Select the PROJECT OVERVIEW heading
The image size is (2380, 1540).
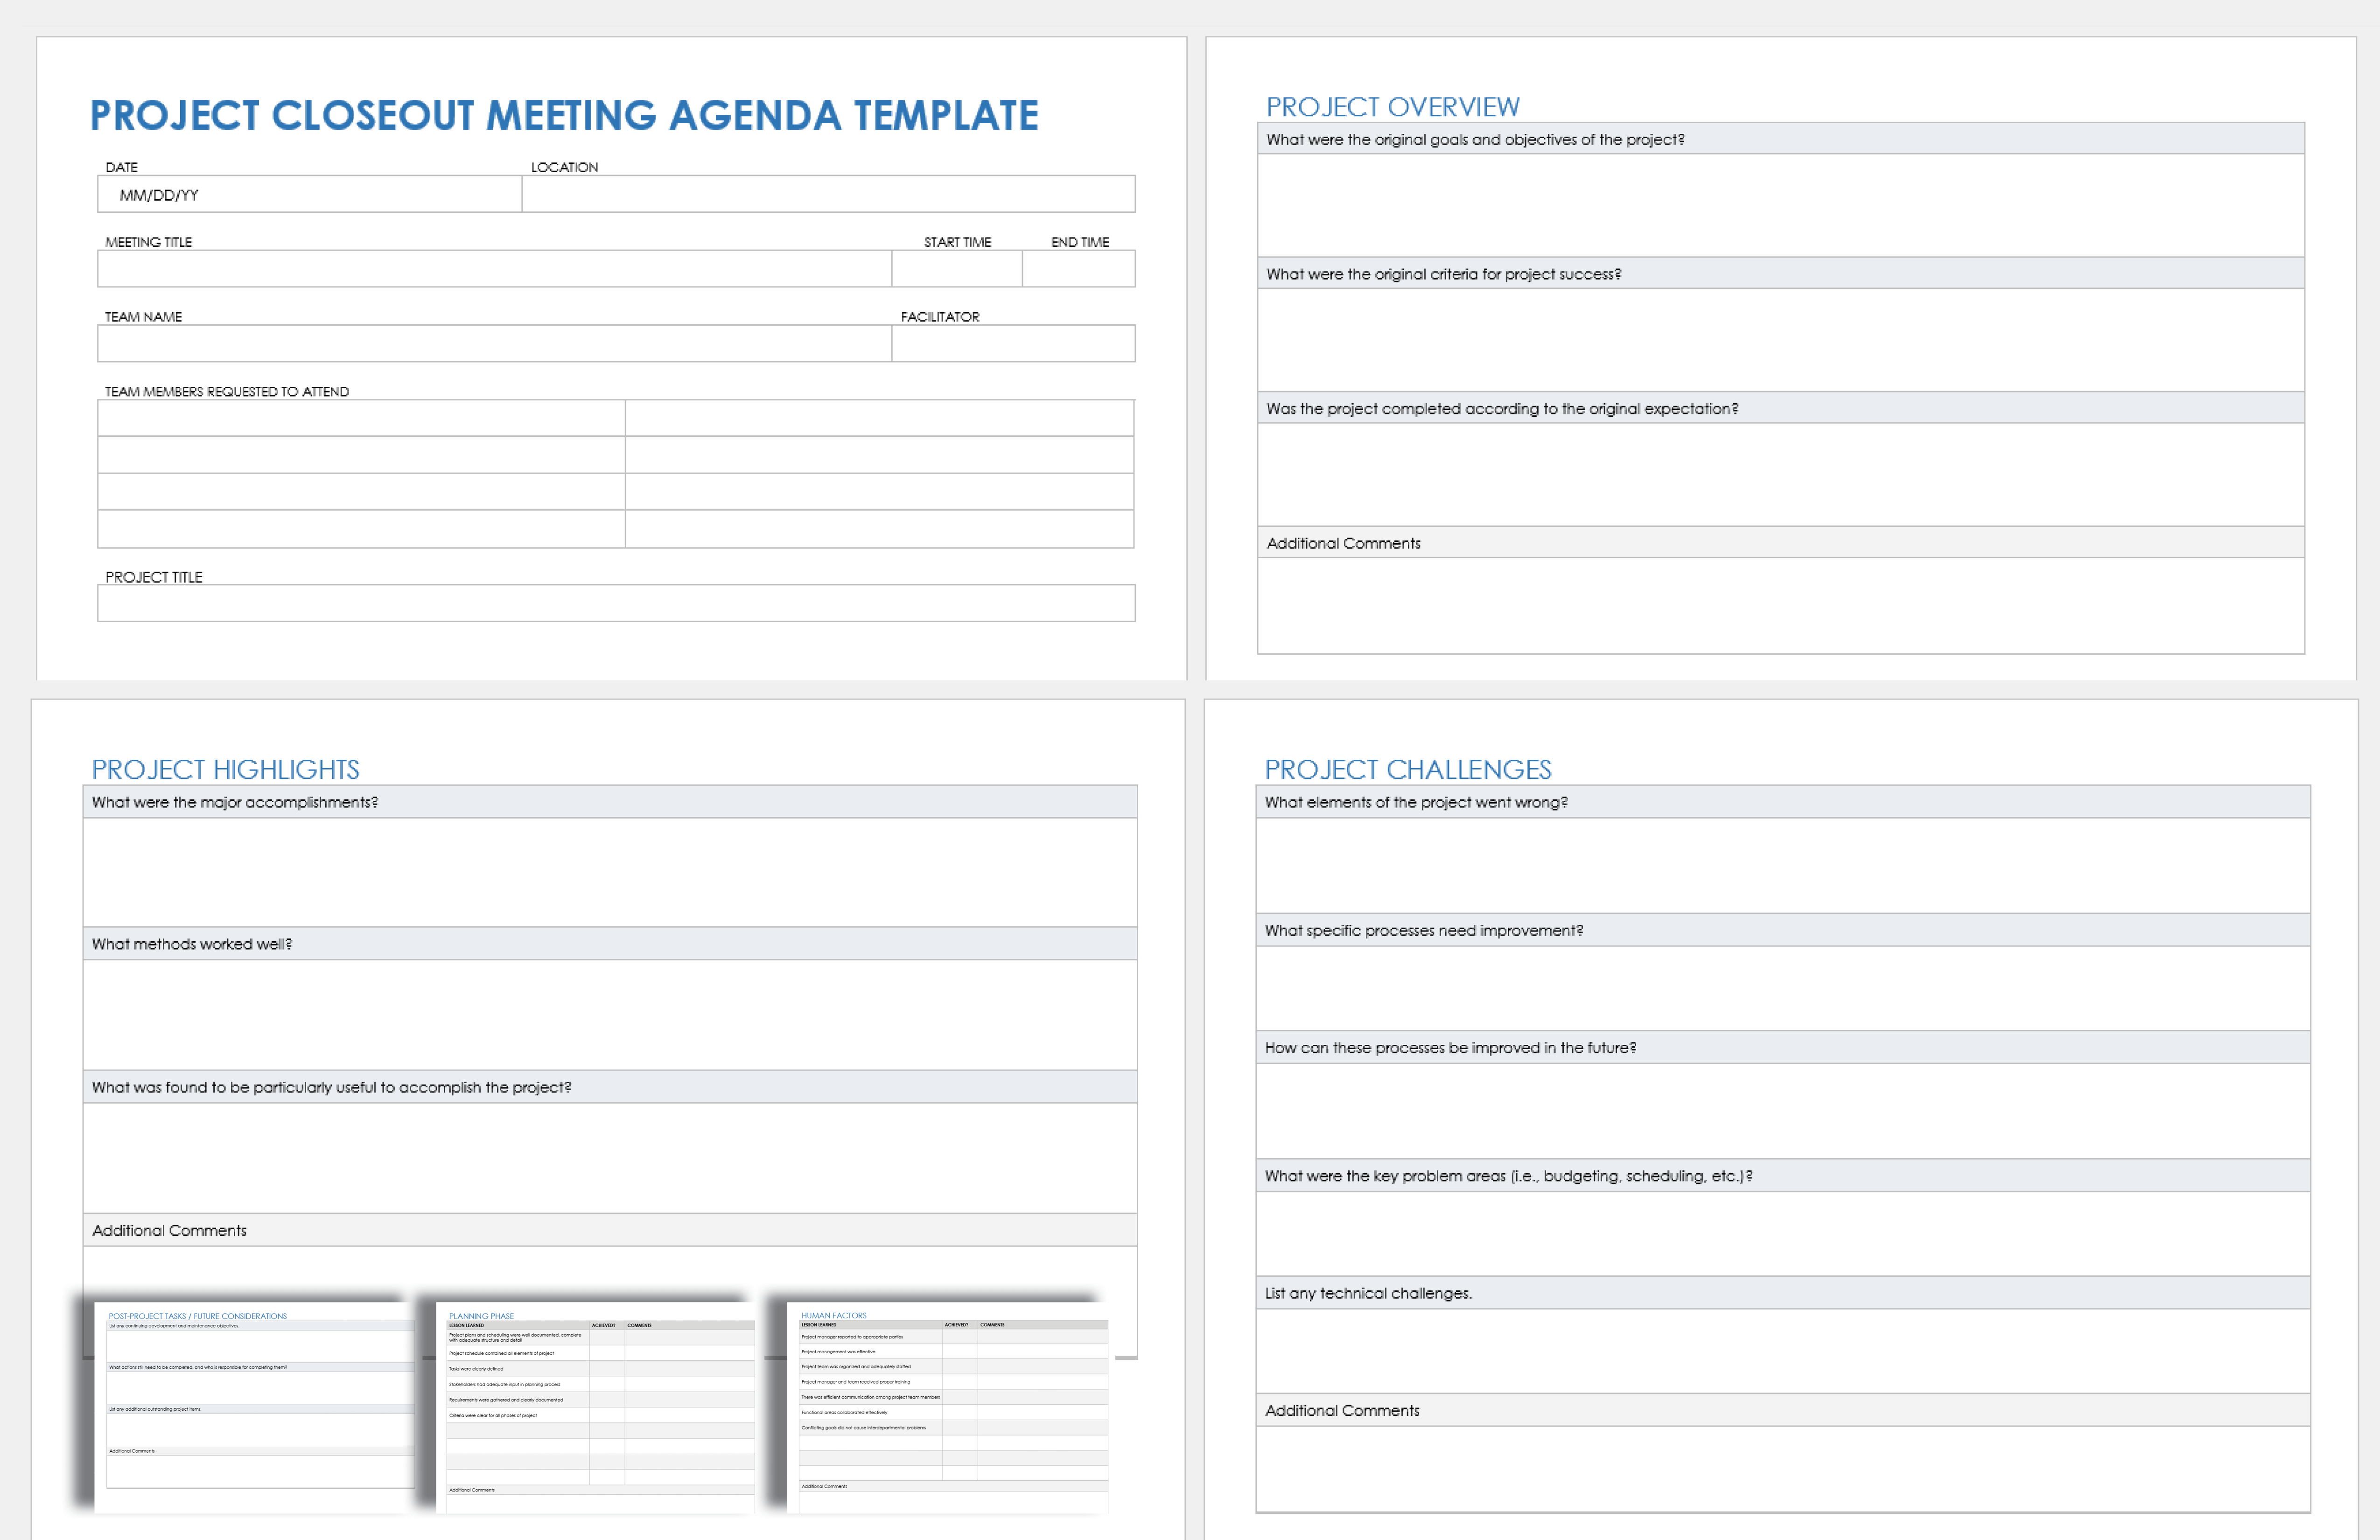[x=1392, y=107]
